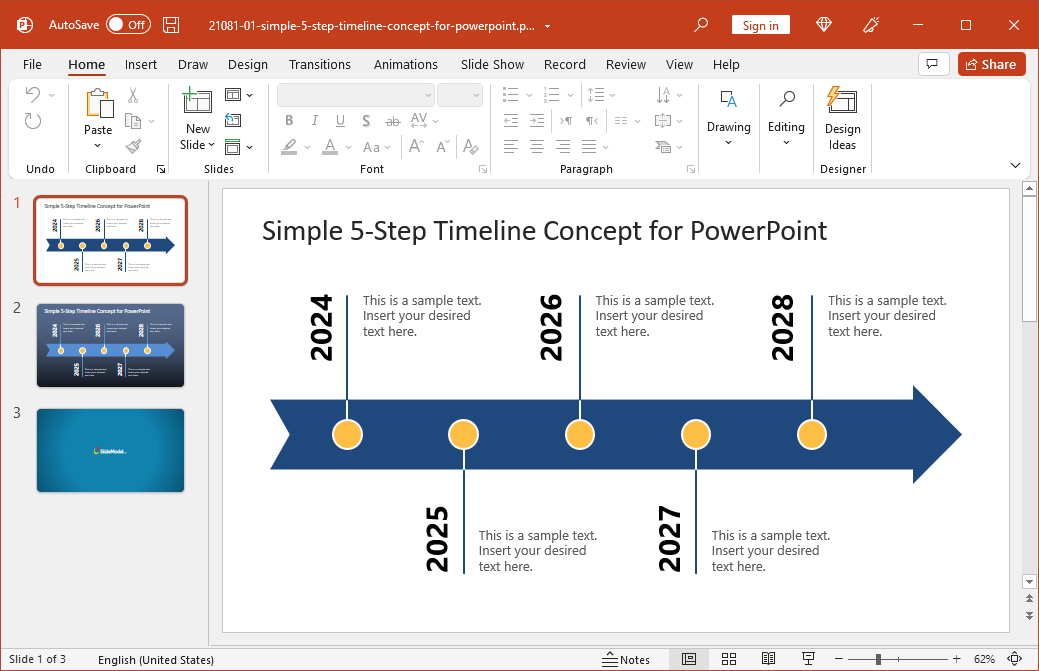Click the Share button
This screenshot has width=1039, height=671.
pos(991,64)
